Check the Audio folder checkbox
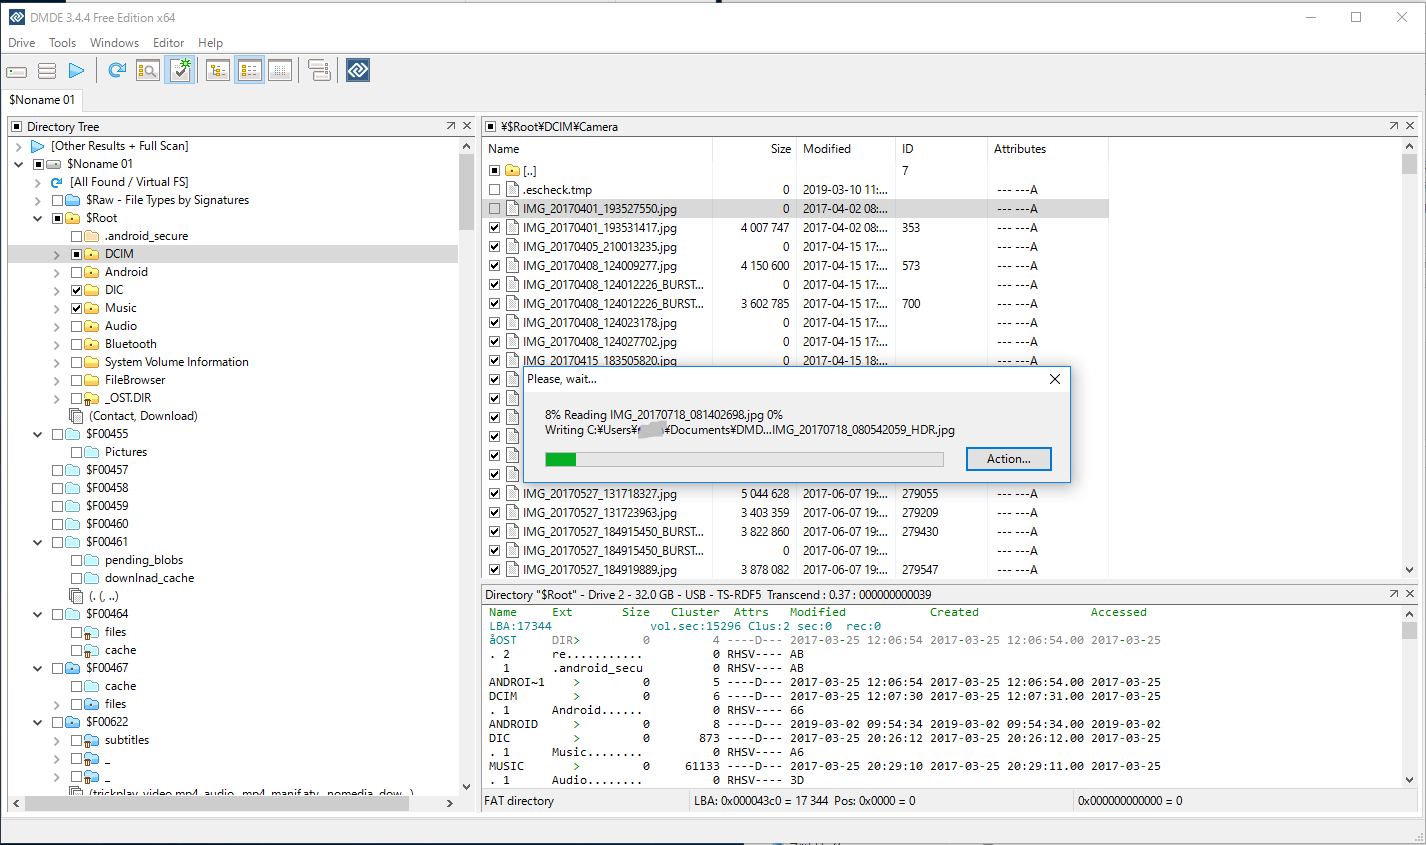This screenshot has width=1426, height=845. [77, 326]
